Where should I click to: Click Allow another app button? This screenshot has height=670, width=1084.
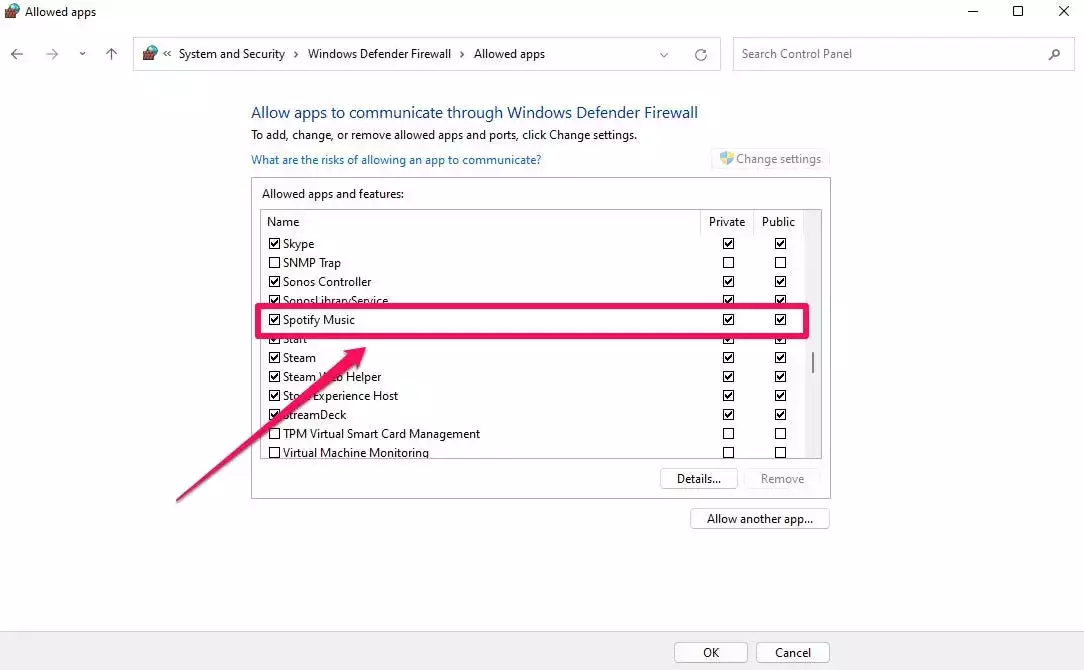(759, 519)
